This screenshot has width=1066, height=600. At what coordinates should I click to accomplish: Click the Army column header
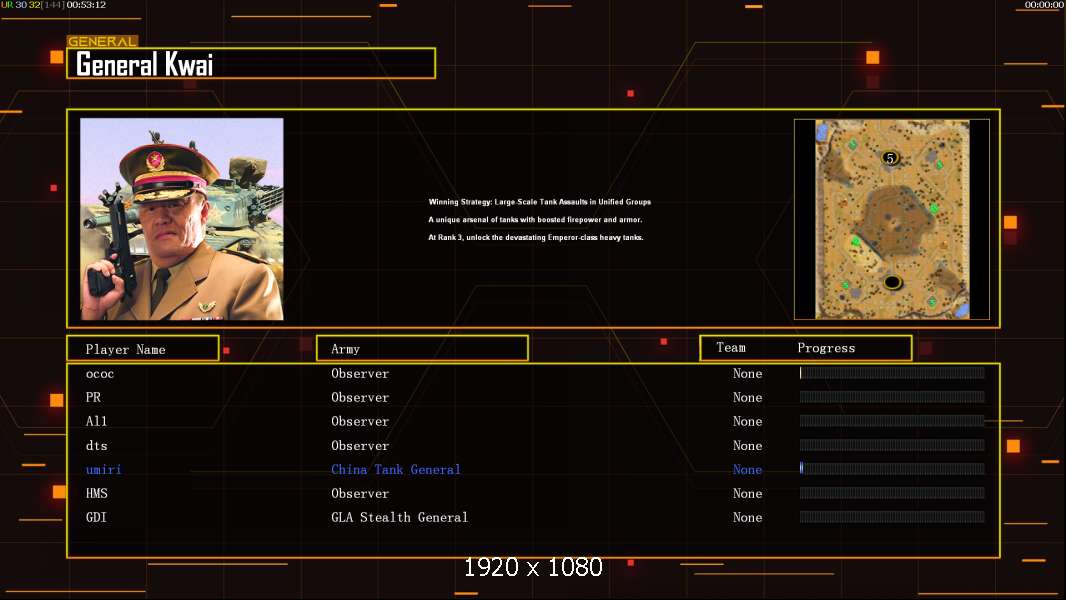[x=422, y=349]
